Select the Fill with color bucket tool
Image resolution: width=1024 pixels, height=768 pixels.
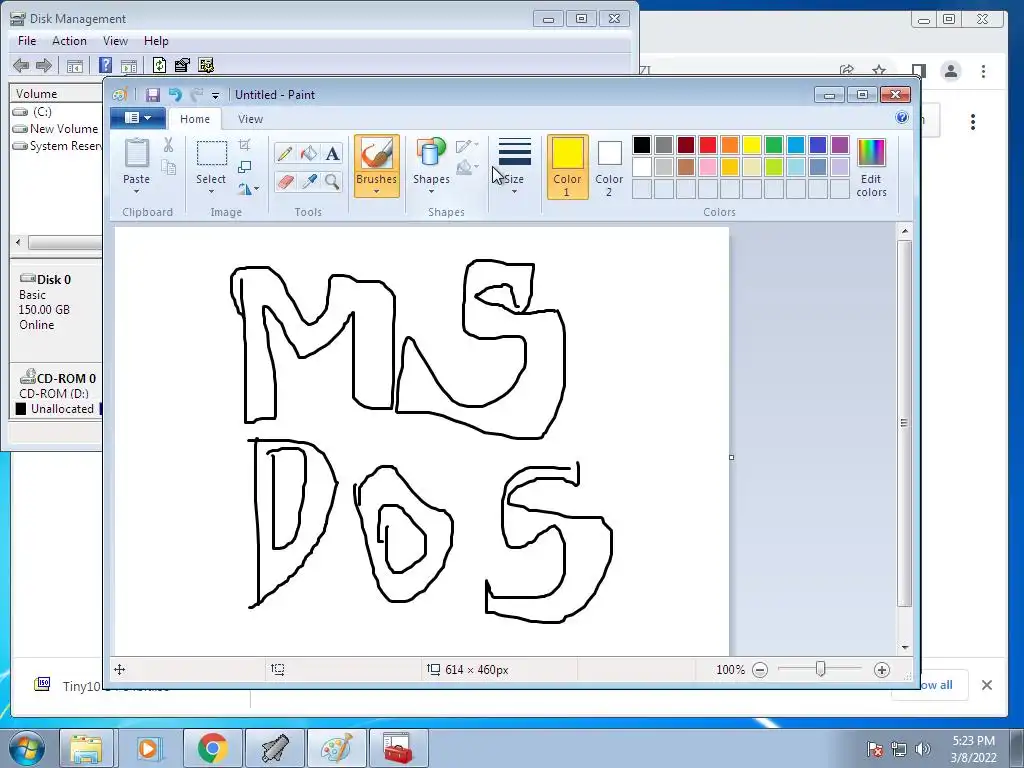[309, 153]
